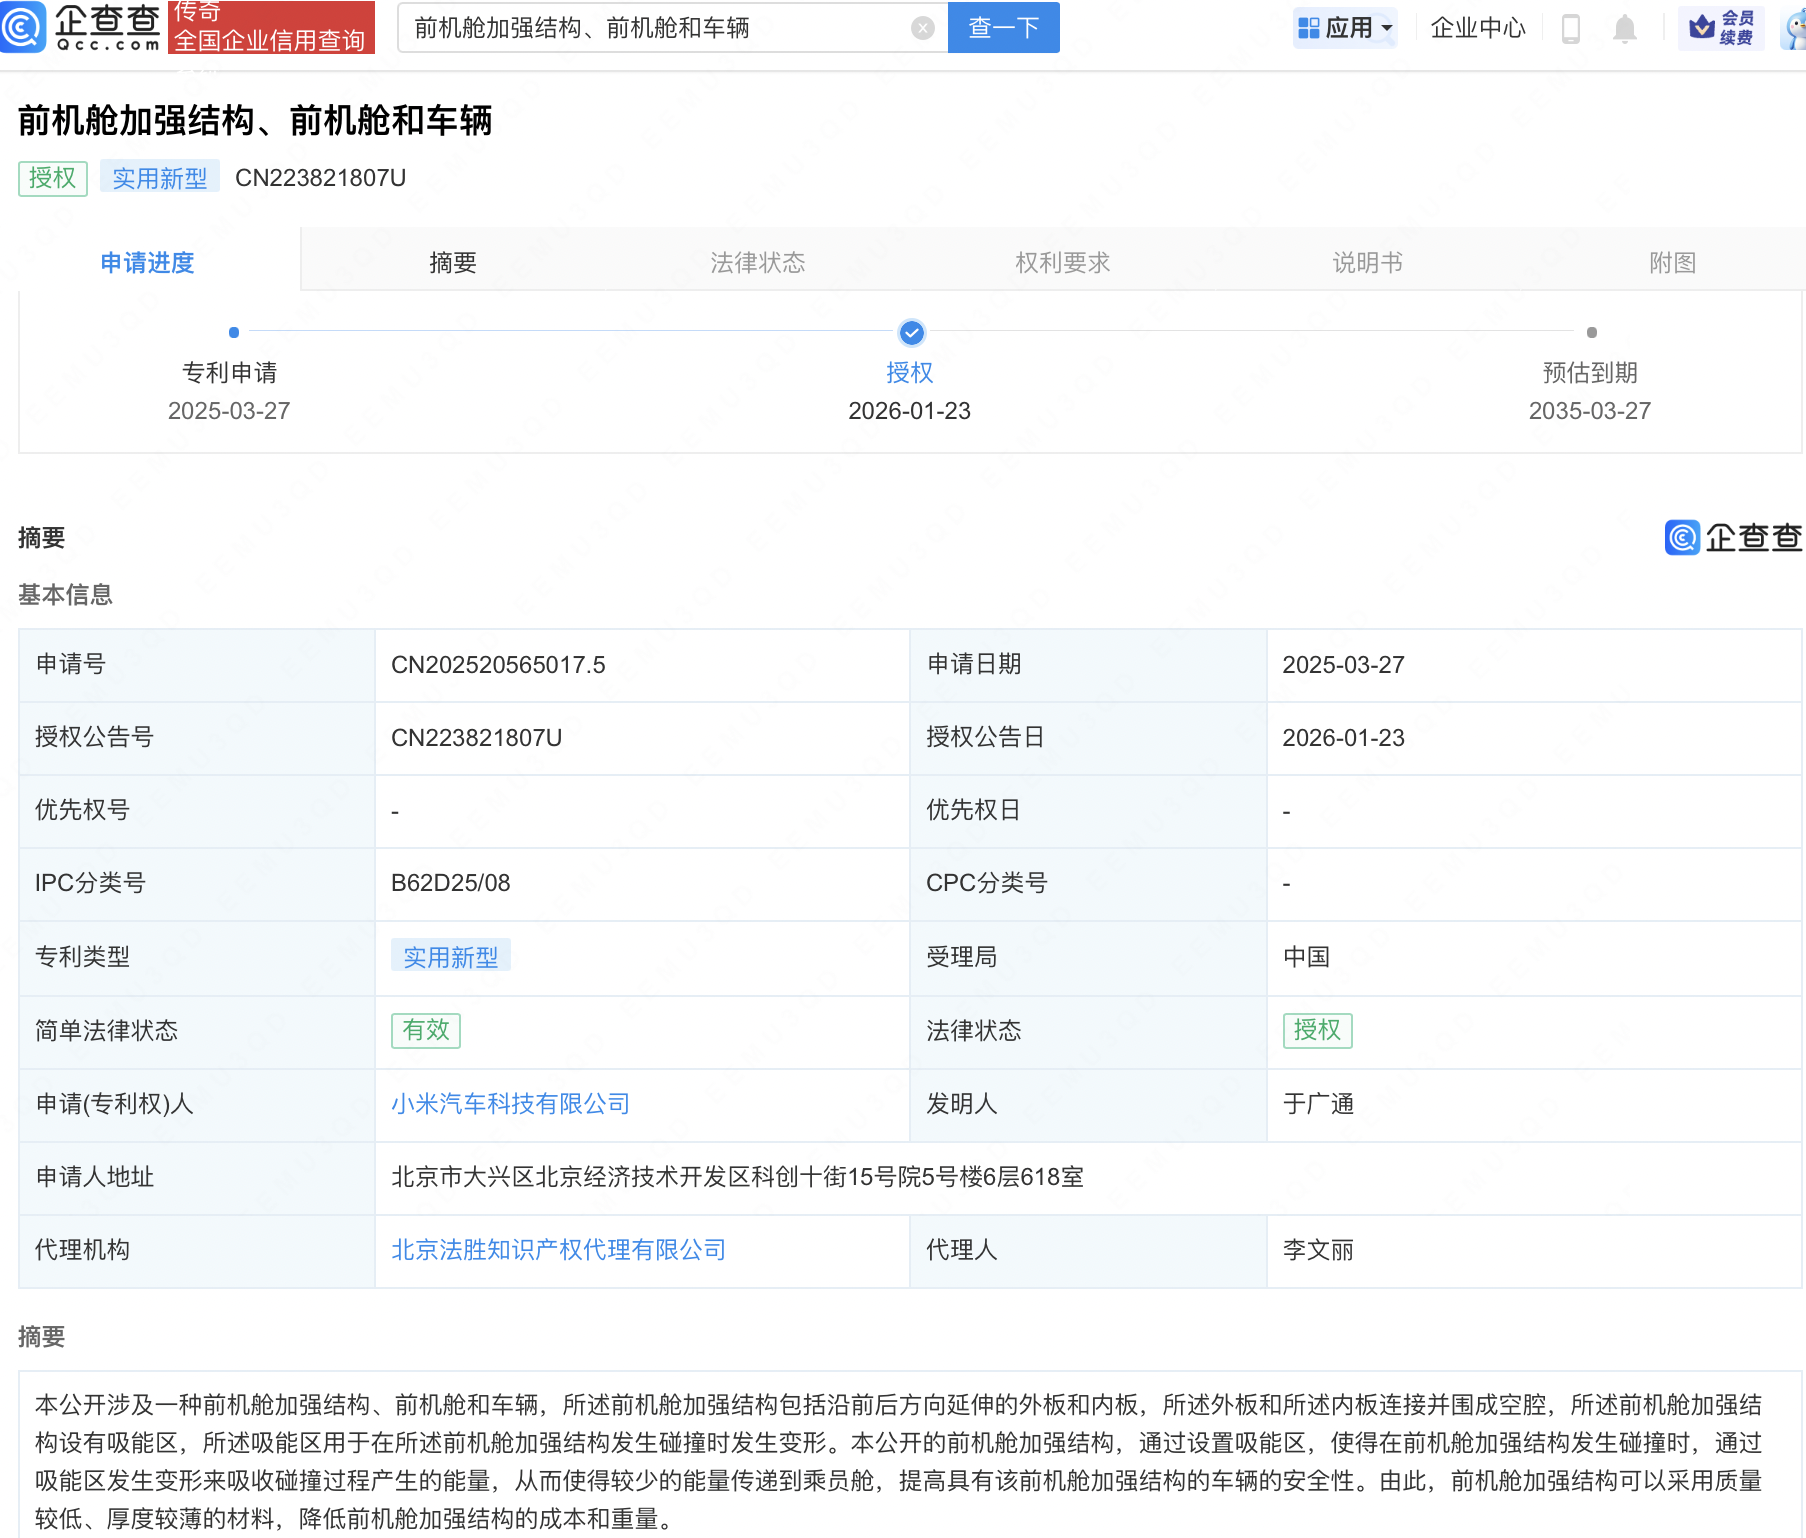
Task: Go to 企业中心 in the header
Action: click(x=1477, y=27)
